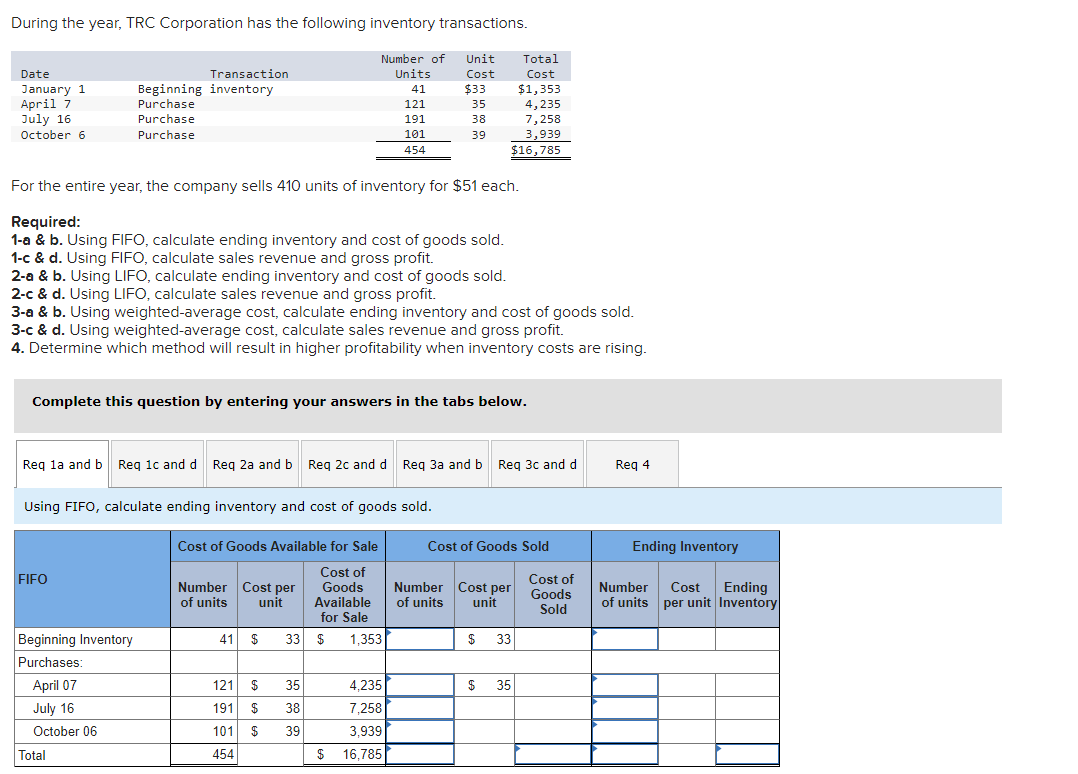Click the '7,258' July 16 cost cell in FIFO table
The width and height of the screenshot is (1078, 774).
coord(345,708)
